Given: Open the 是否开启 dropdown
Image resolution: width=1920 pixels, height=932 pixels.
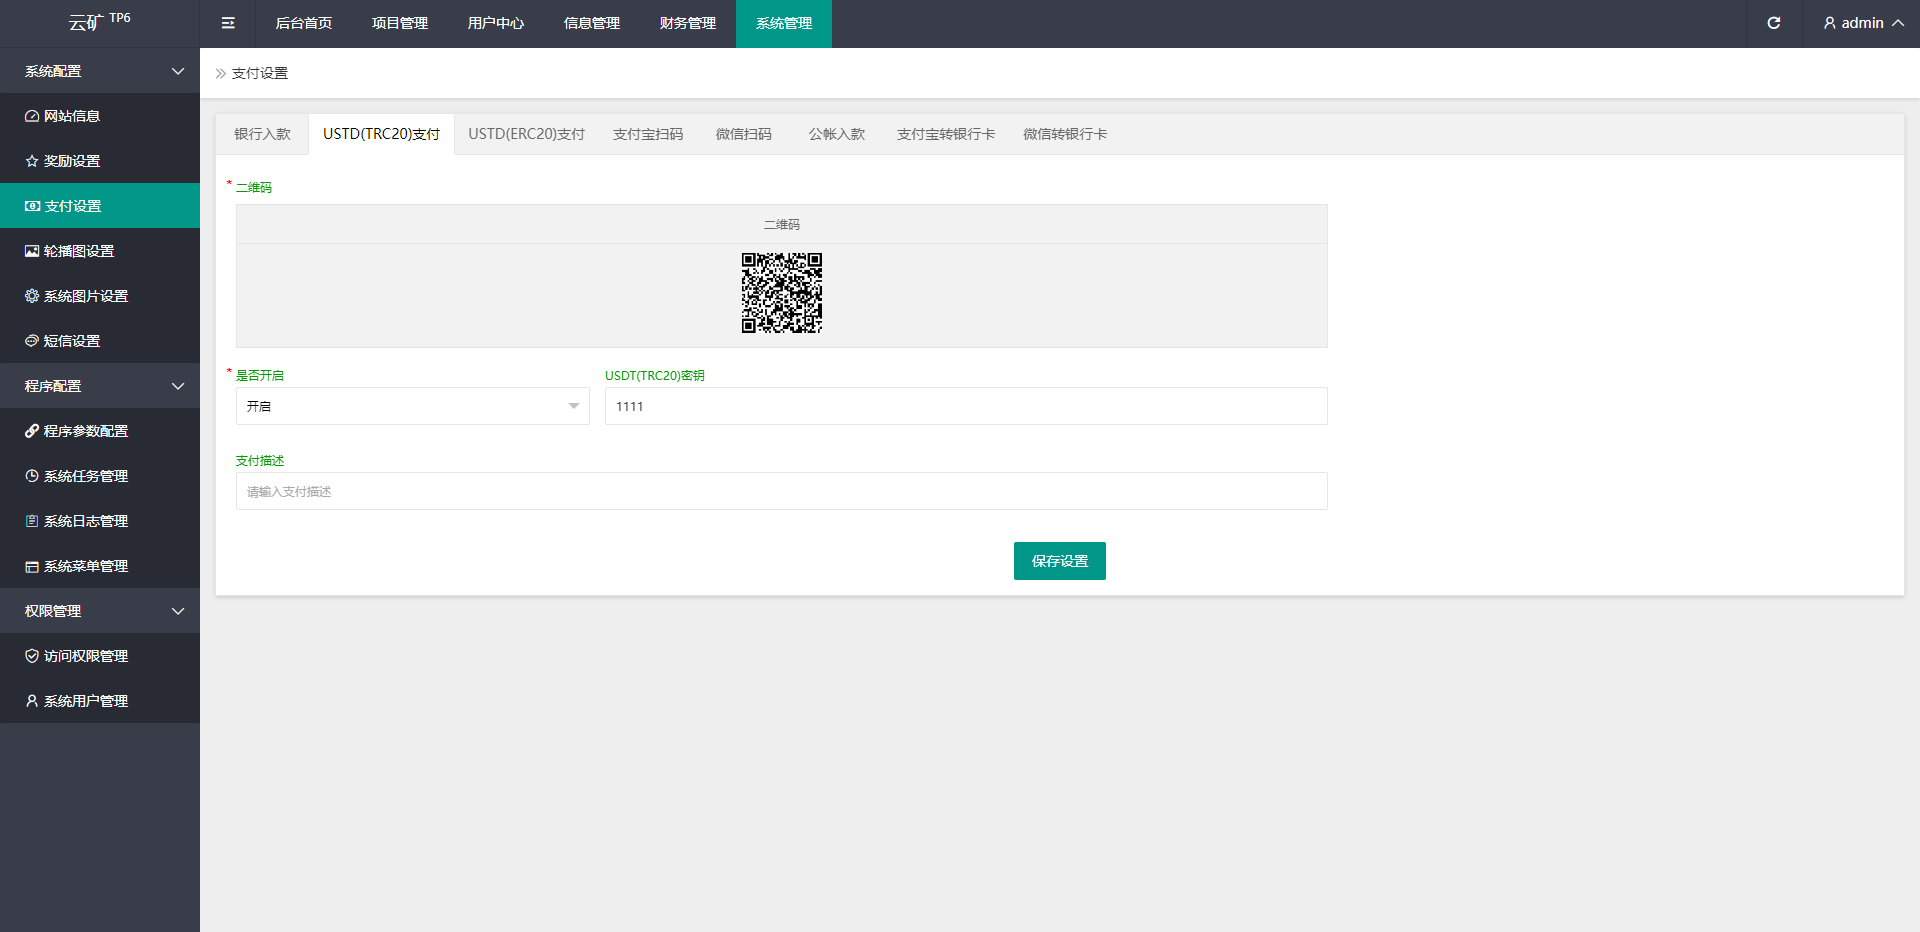Looking at the screenshot, I should click(413, 406).
